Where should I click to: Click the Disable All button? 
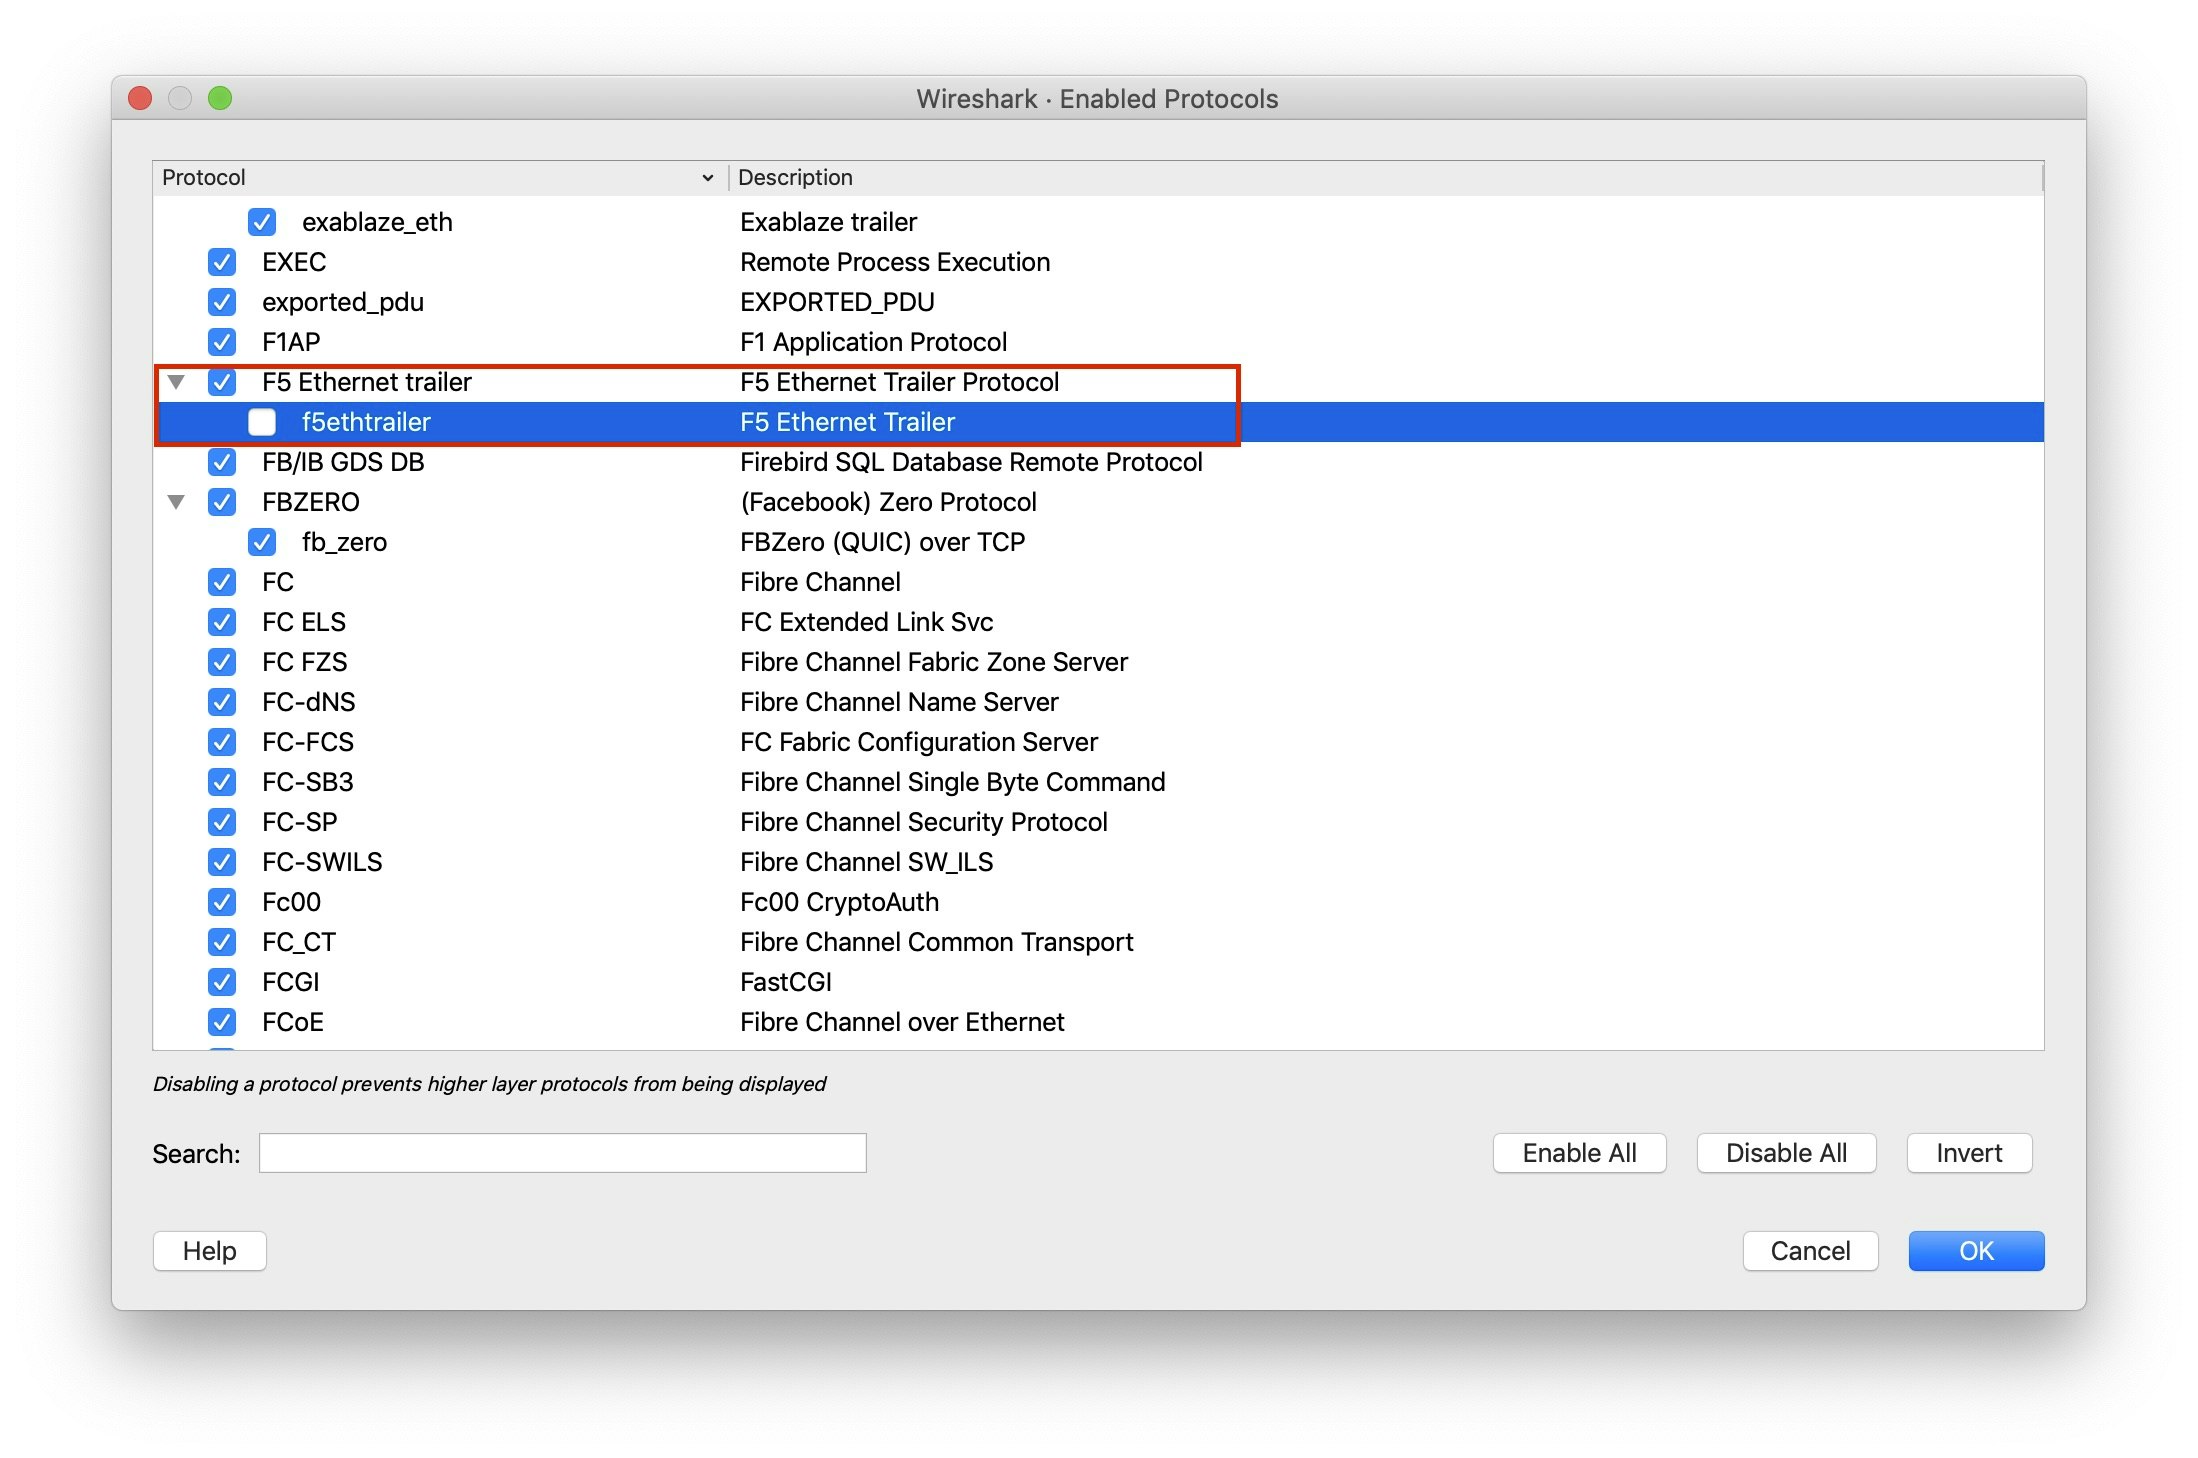click(1786, 1153)
